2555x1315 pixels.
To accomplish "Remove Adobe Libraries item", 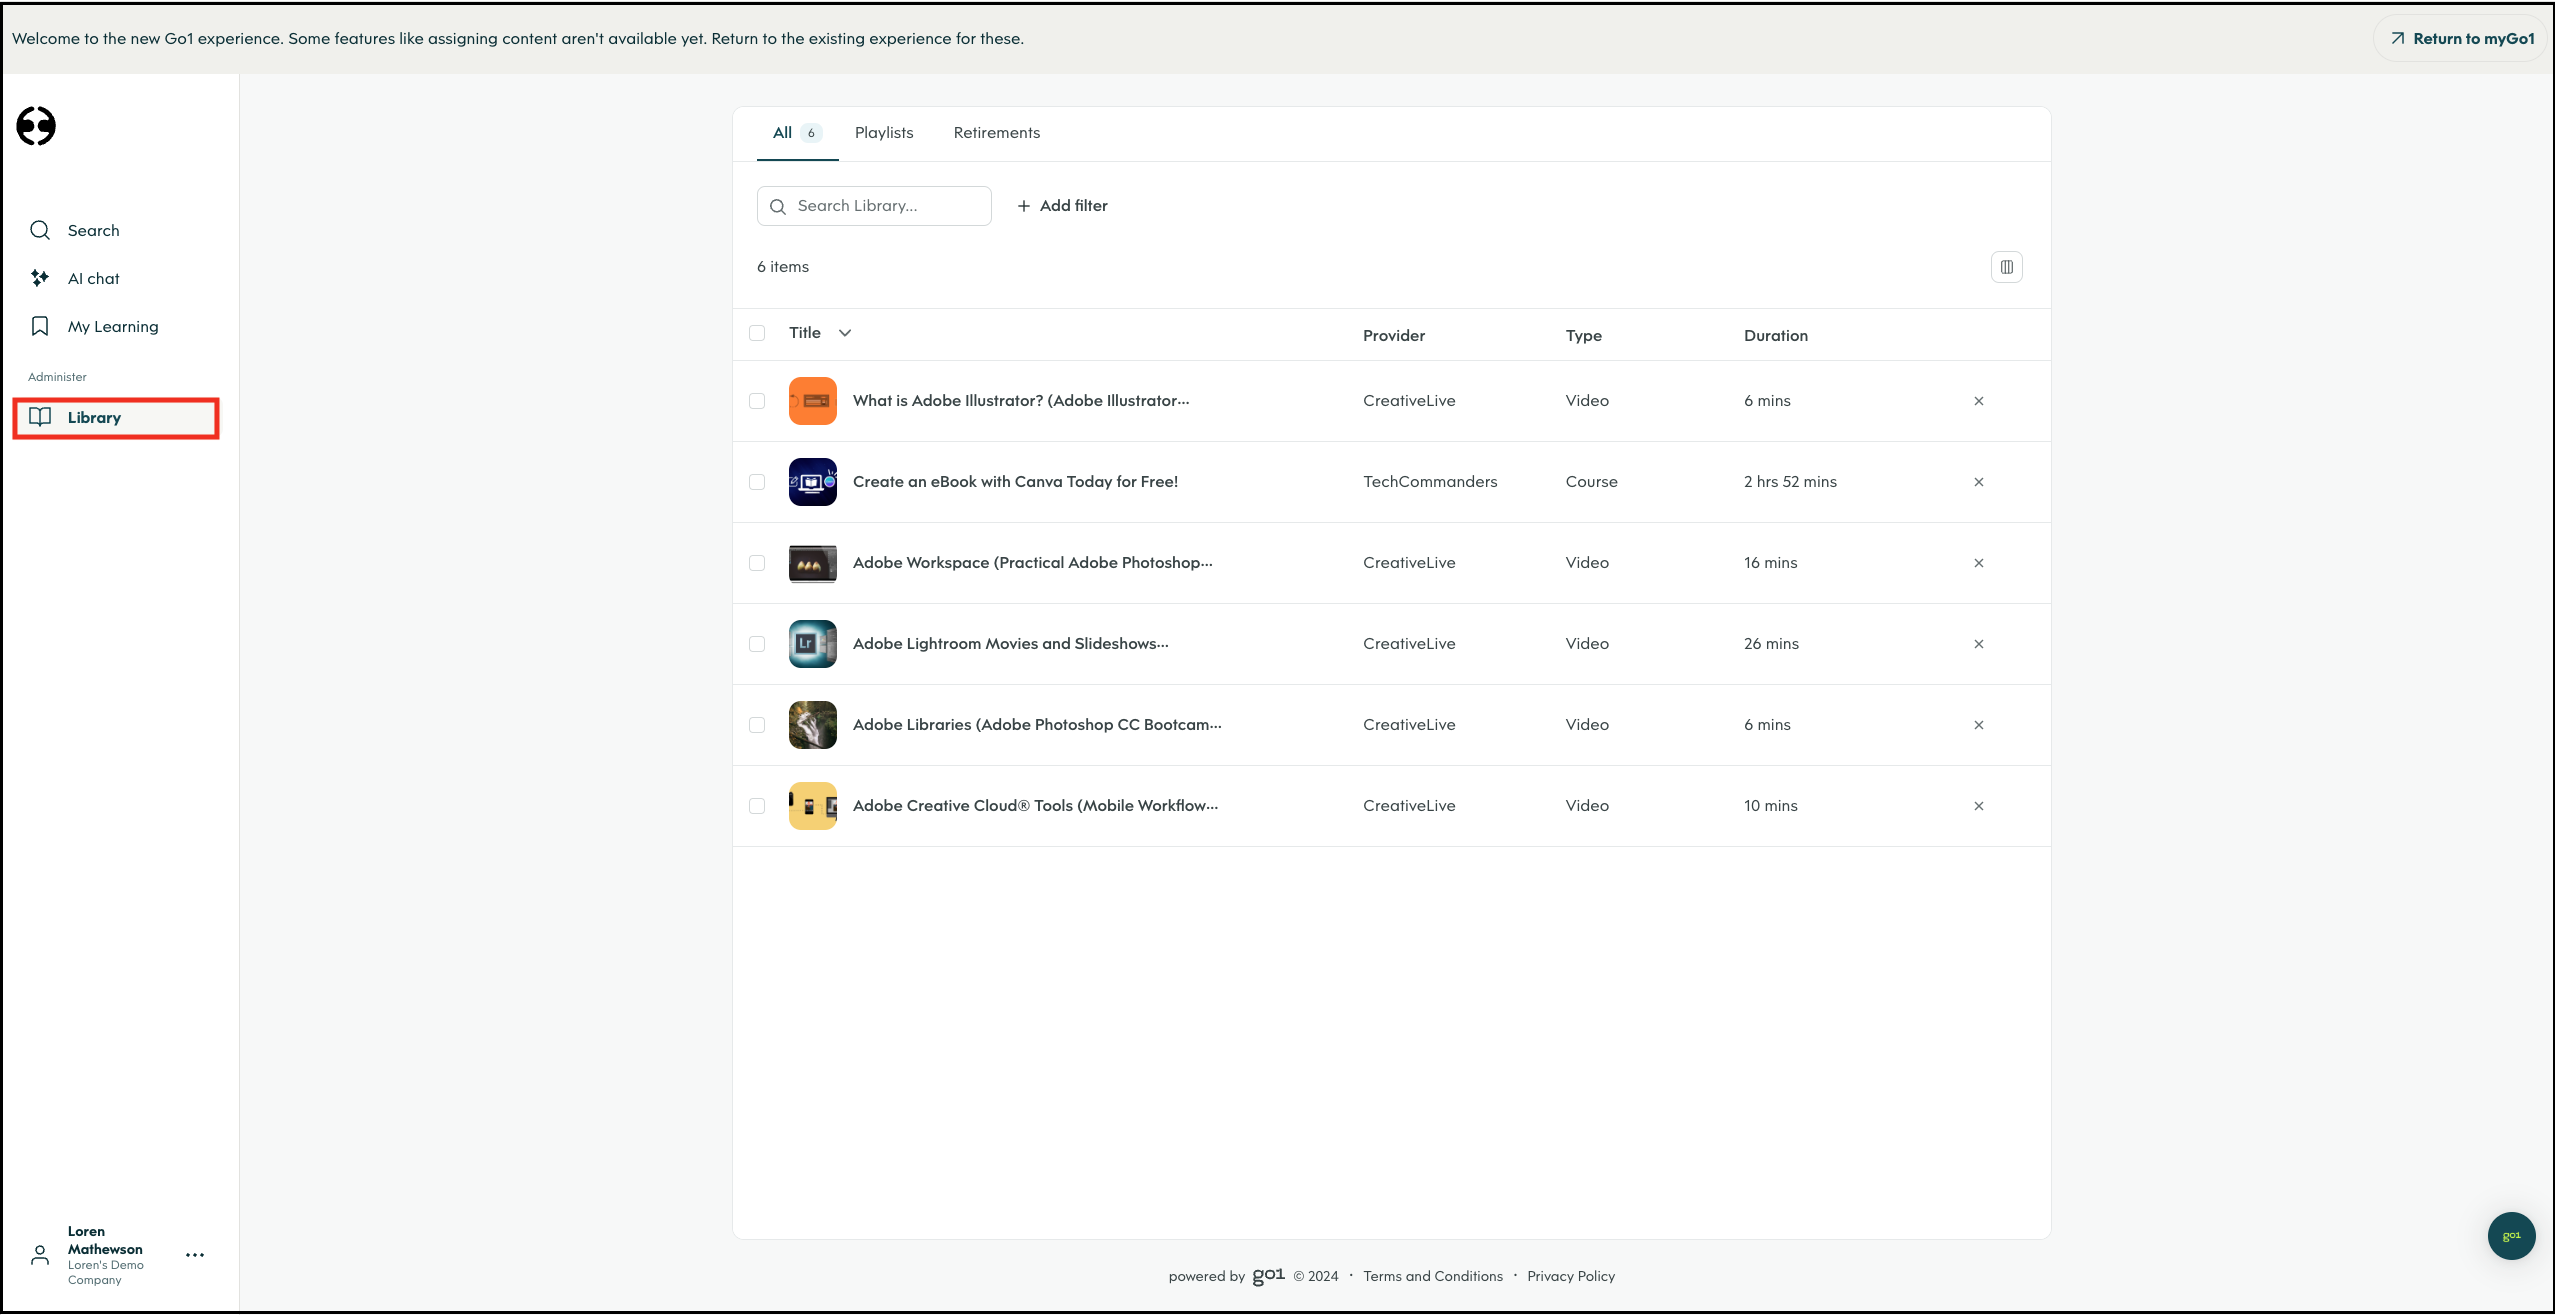I will tap(1978, 725).
